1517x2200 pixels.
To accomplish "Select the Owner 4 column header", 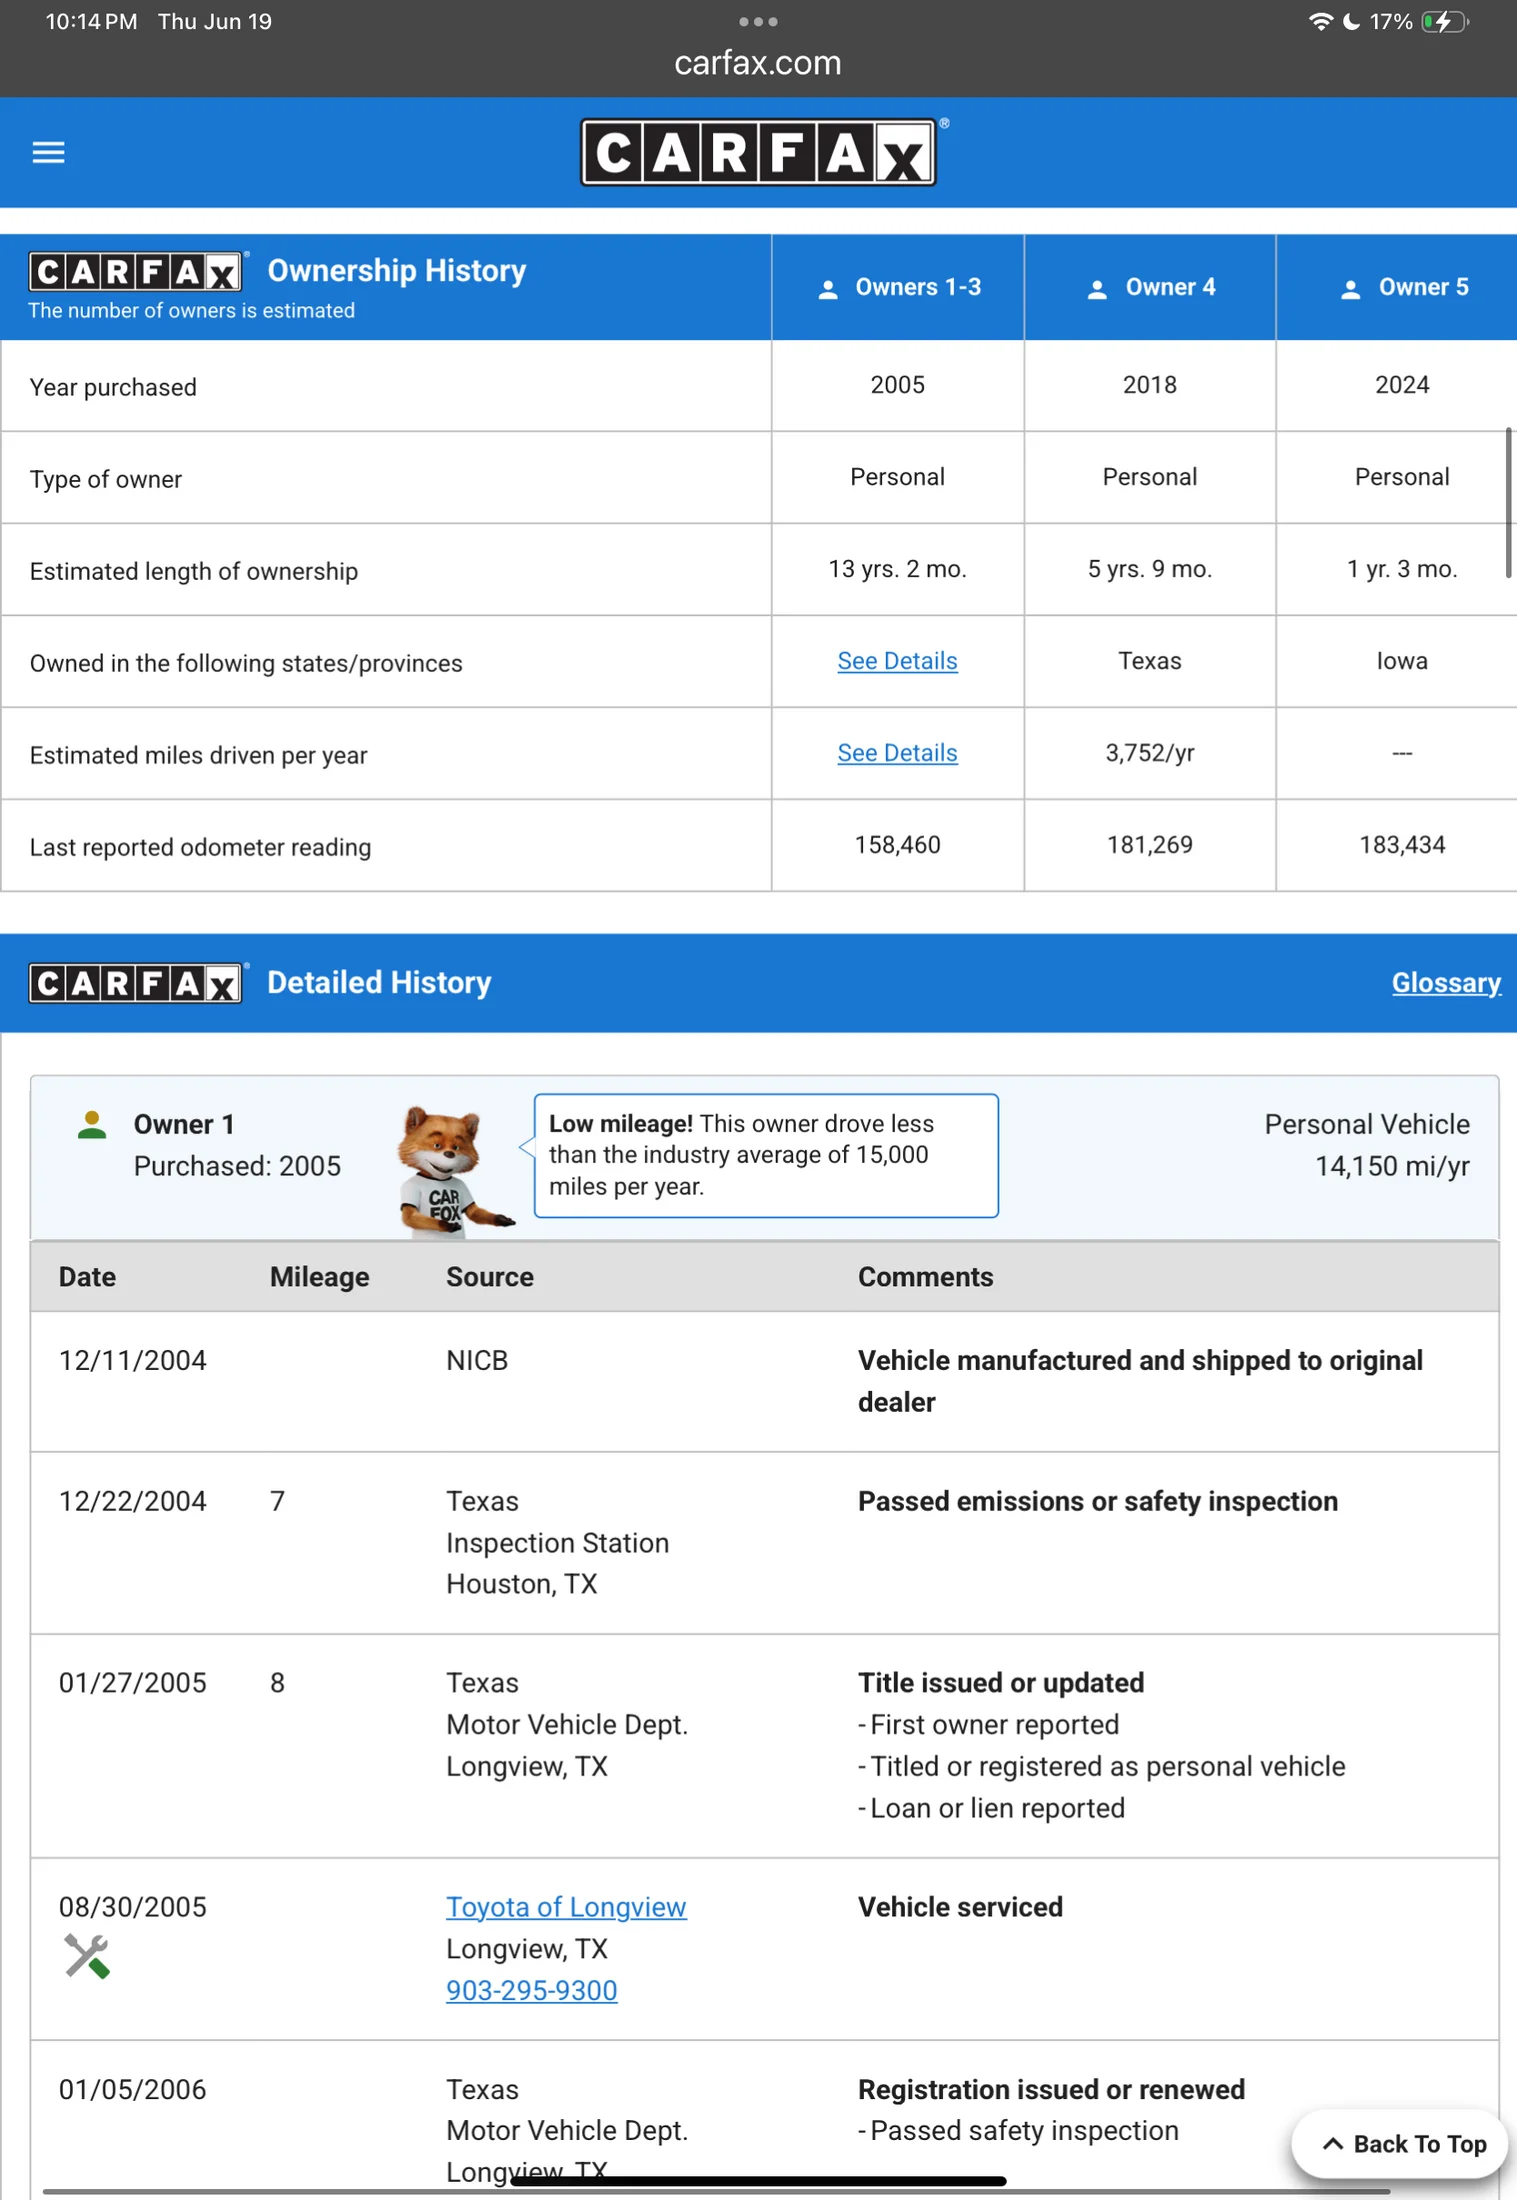I will click(1150, 287).
